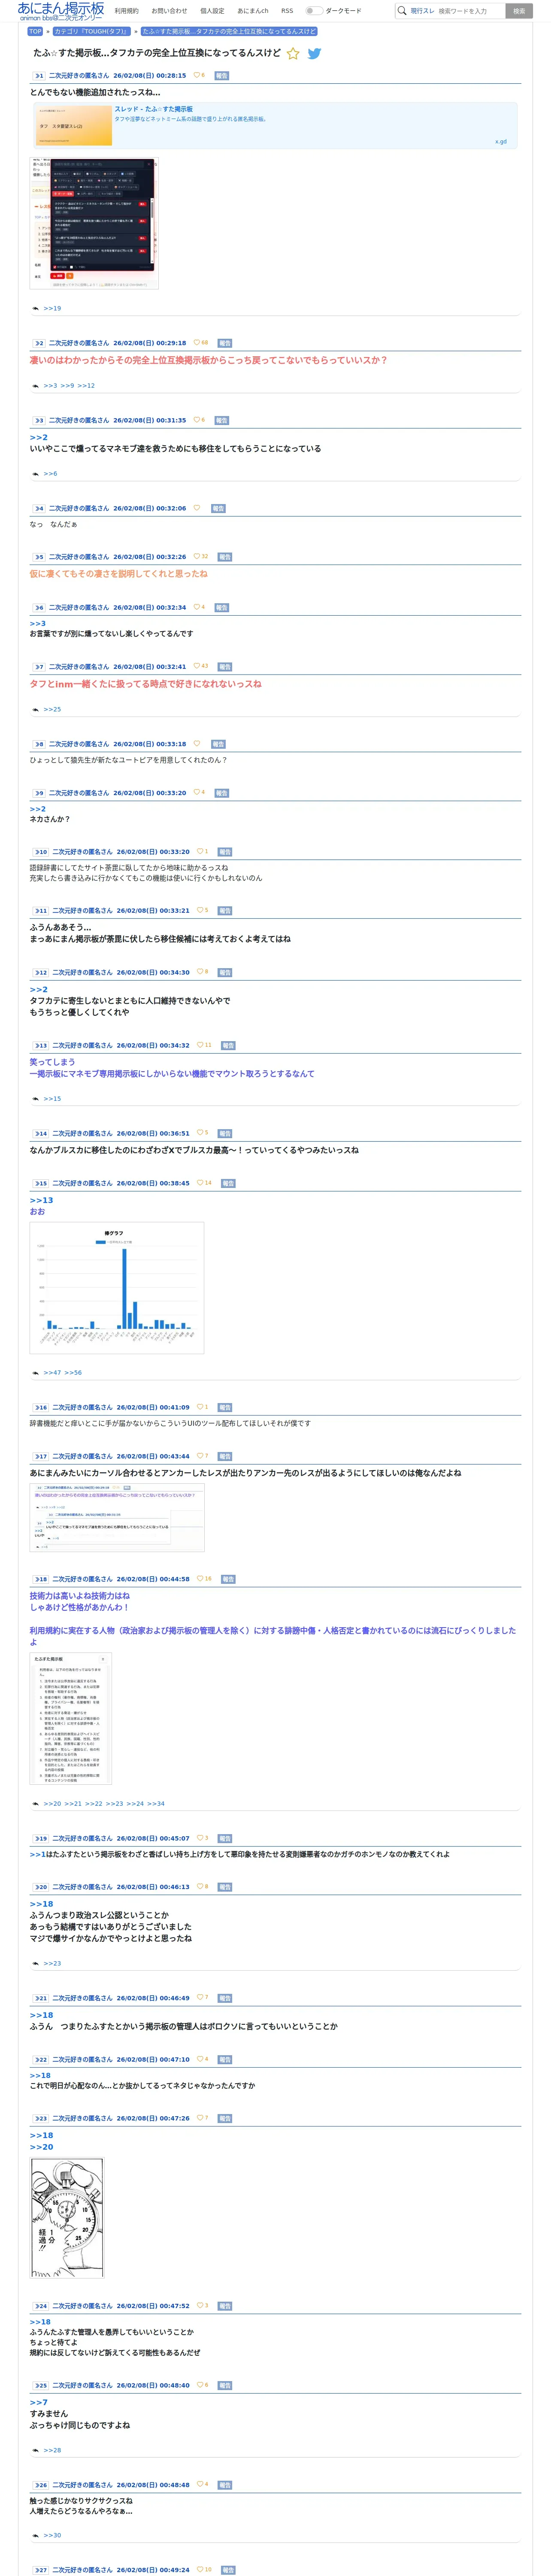The width and height of the screenshot is (551, 2576).
Task: Open the TOUGH(タフ) category breadcrumb
Action: coord(92,31)
